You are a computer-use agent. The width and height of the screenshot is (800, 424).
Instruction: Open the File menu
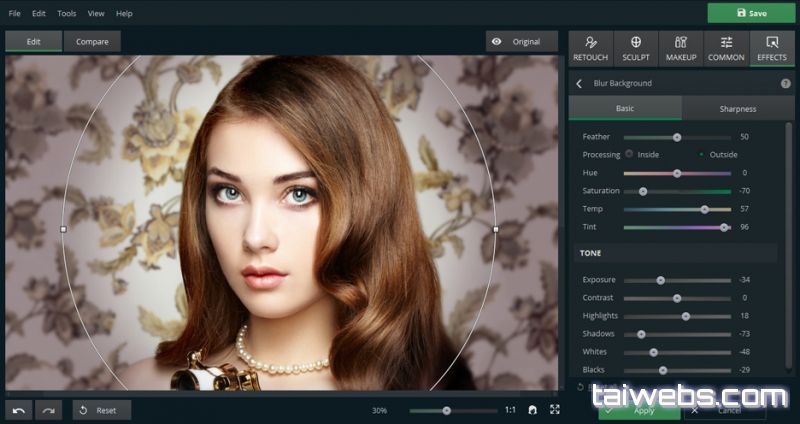pyautogui.click(x=14, y=14)
